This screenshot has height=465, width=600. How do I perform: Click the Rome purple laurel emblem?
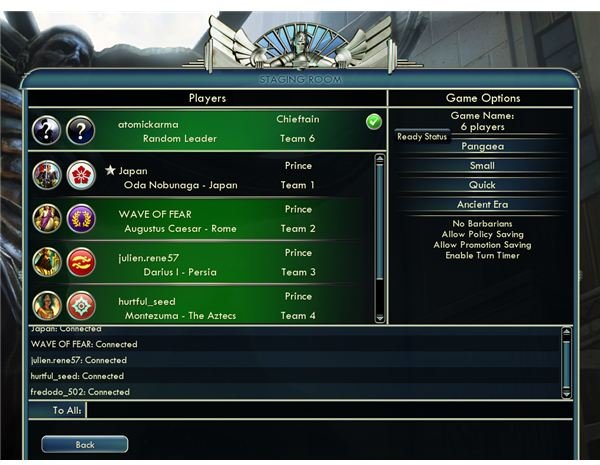81,219
